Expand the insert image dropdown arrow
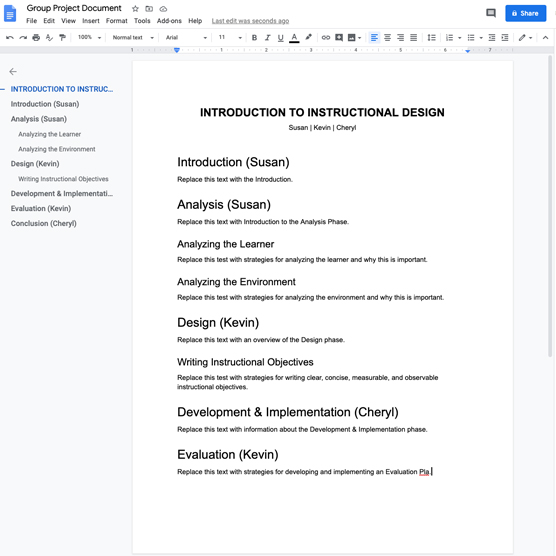 360,38
